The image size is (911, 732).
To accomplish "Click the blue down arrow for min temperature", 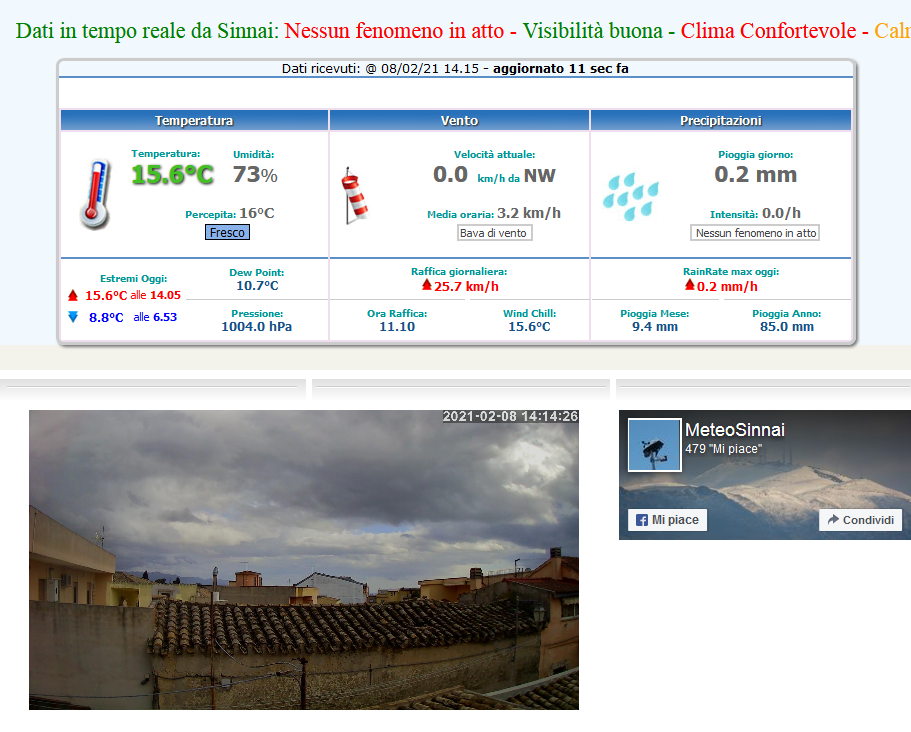I will click(72, 317).
